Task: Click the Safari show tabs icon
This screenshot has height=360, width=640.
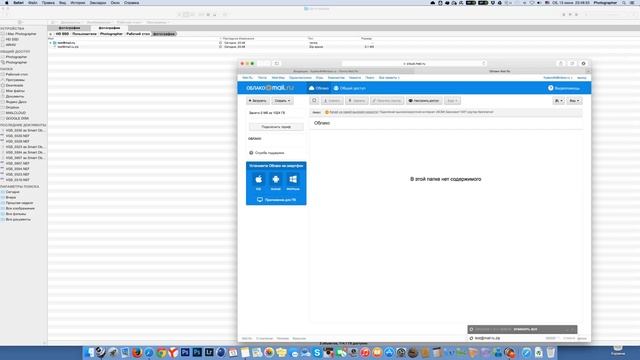Action: (x=572, y=64)
